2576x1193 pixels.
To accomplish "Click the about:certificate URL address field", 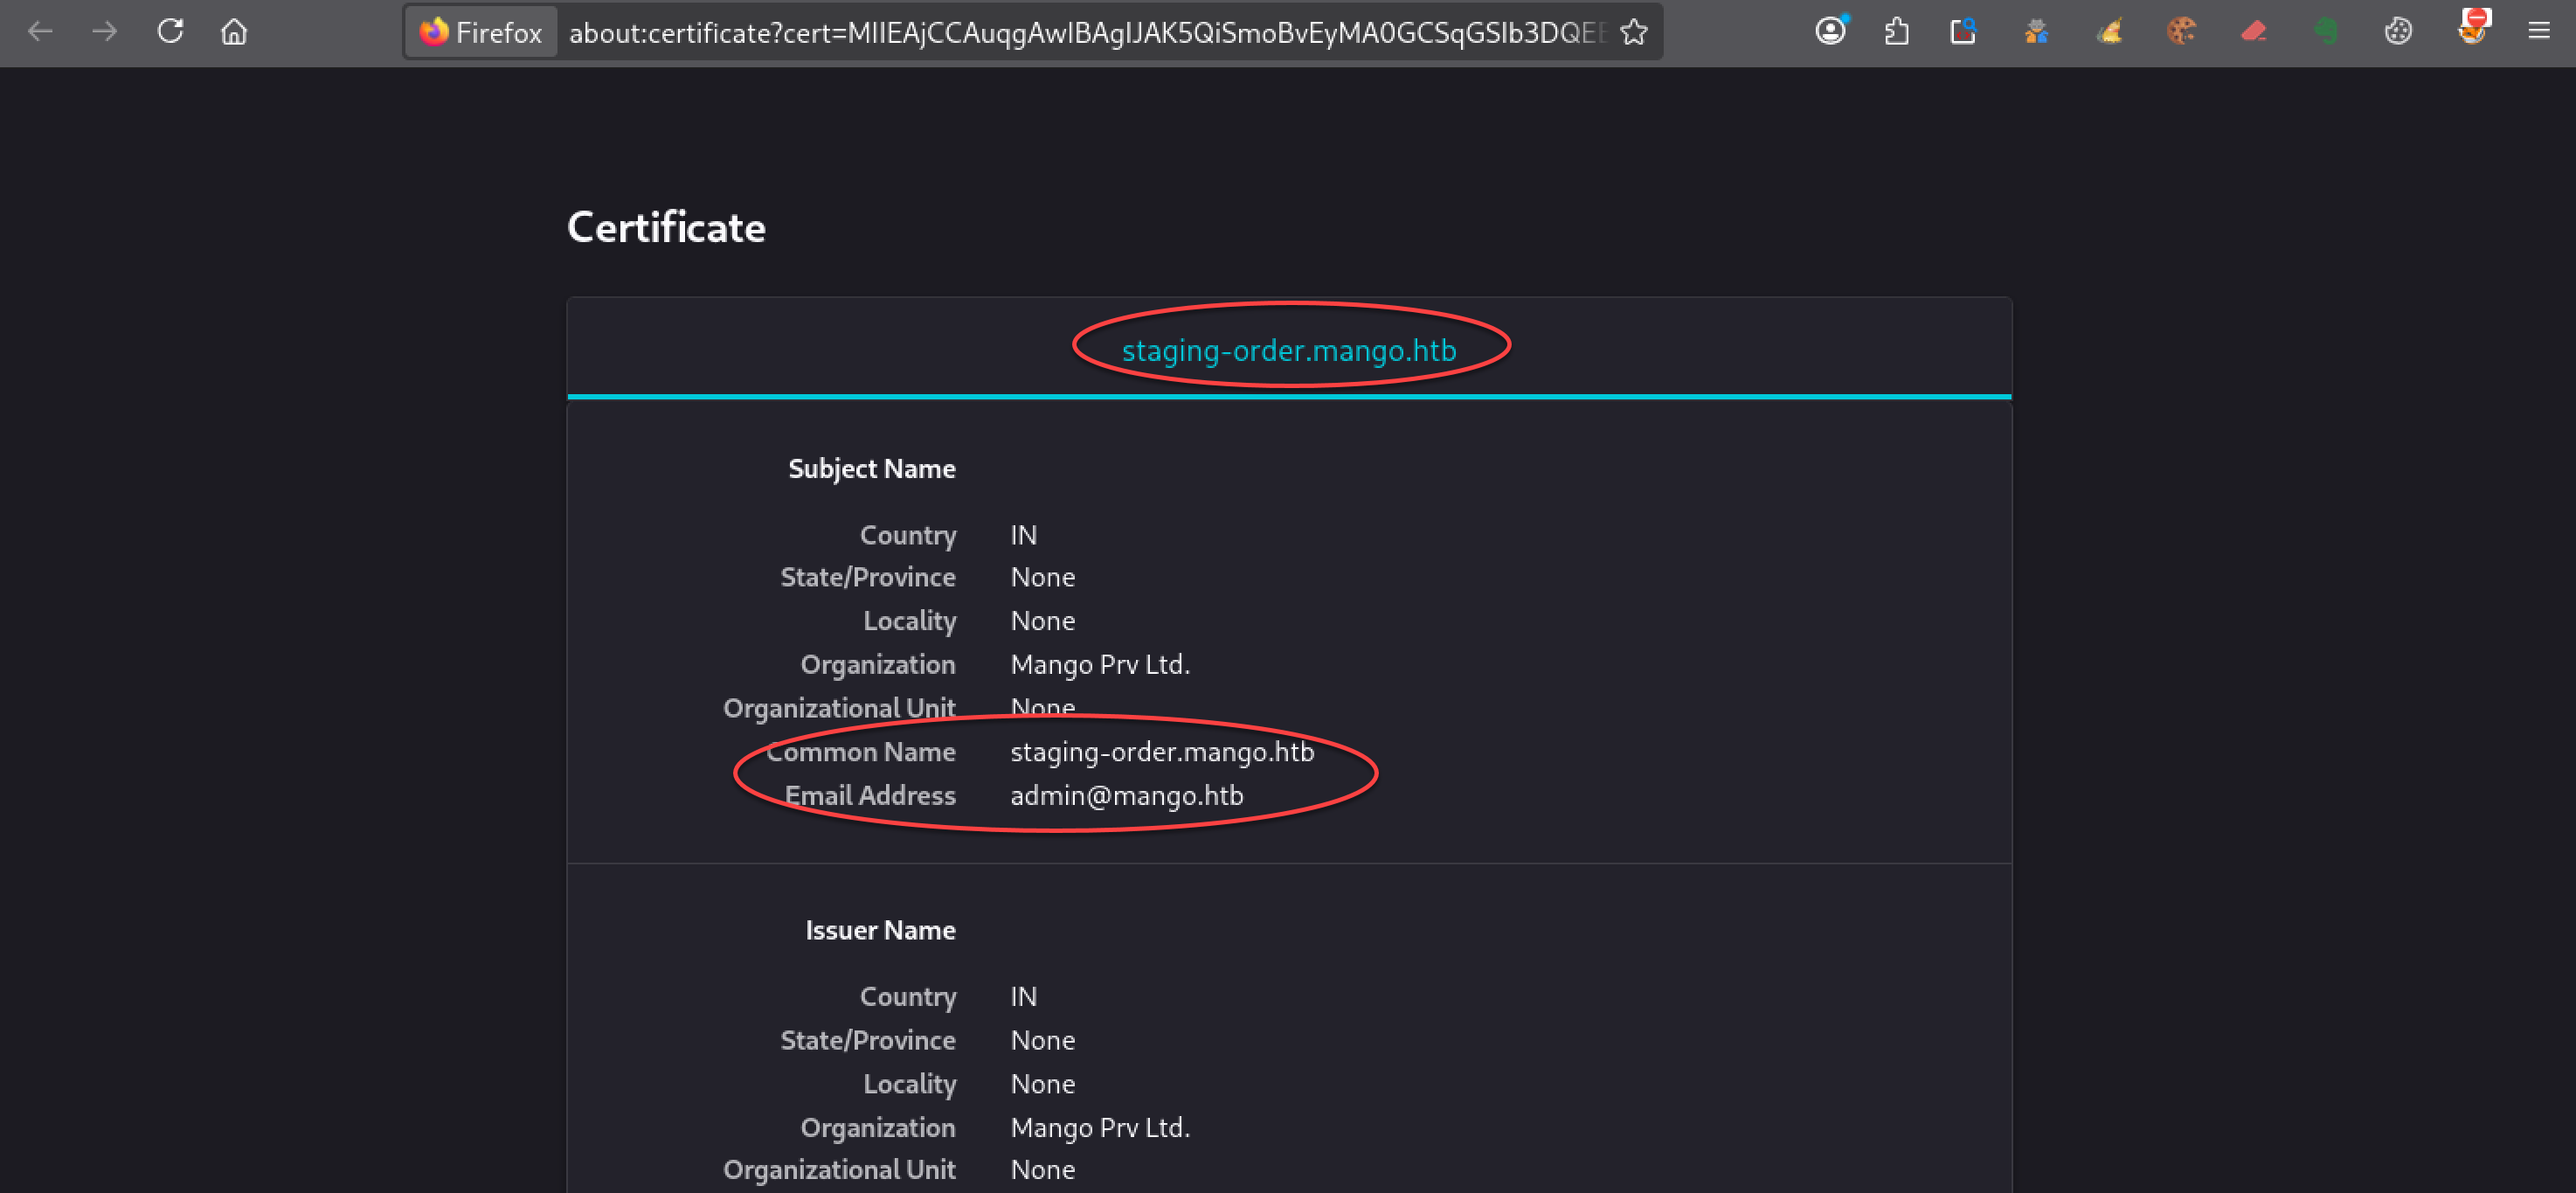I will (x=1086, y=33).
